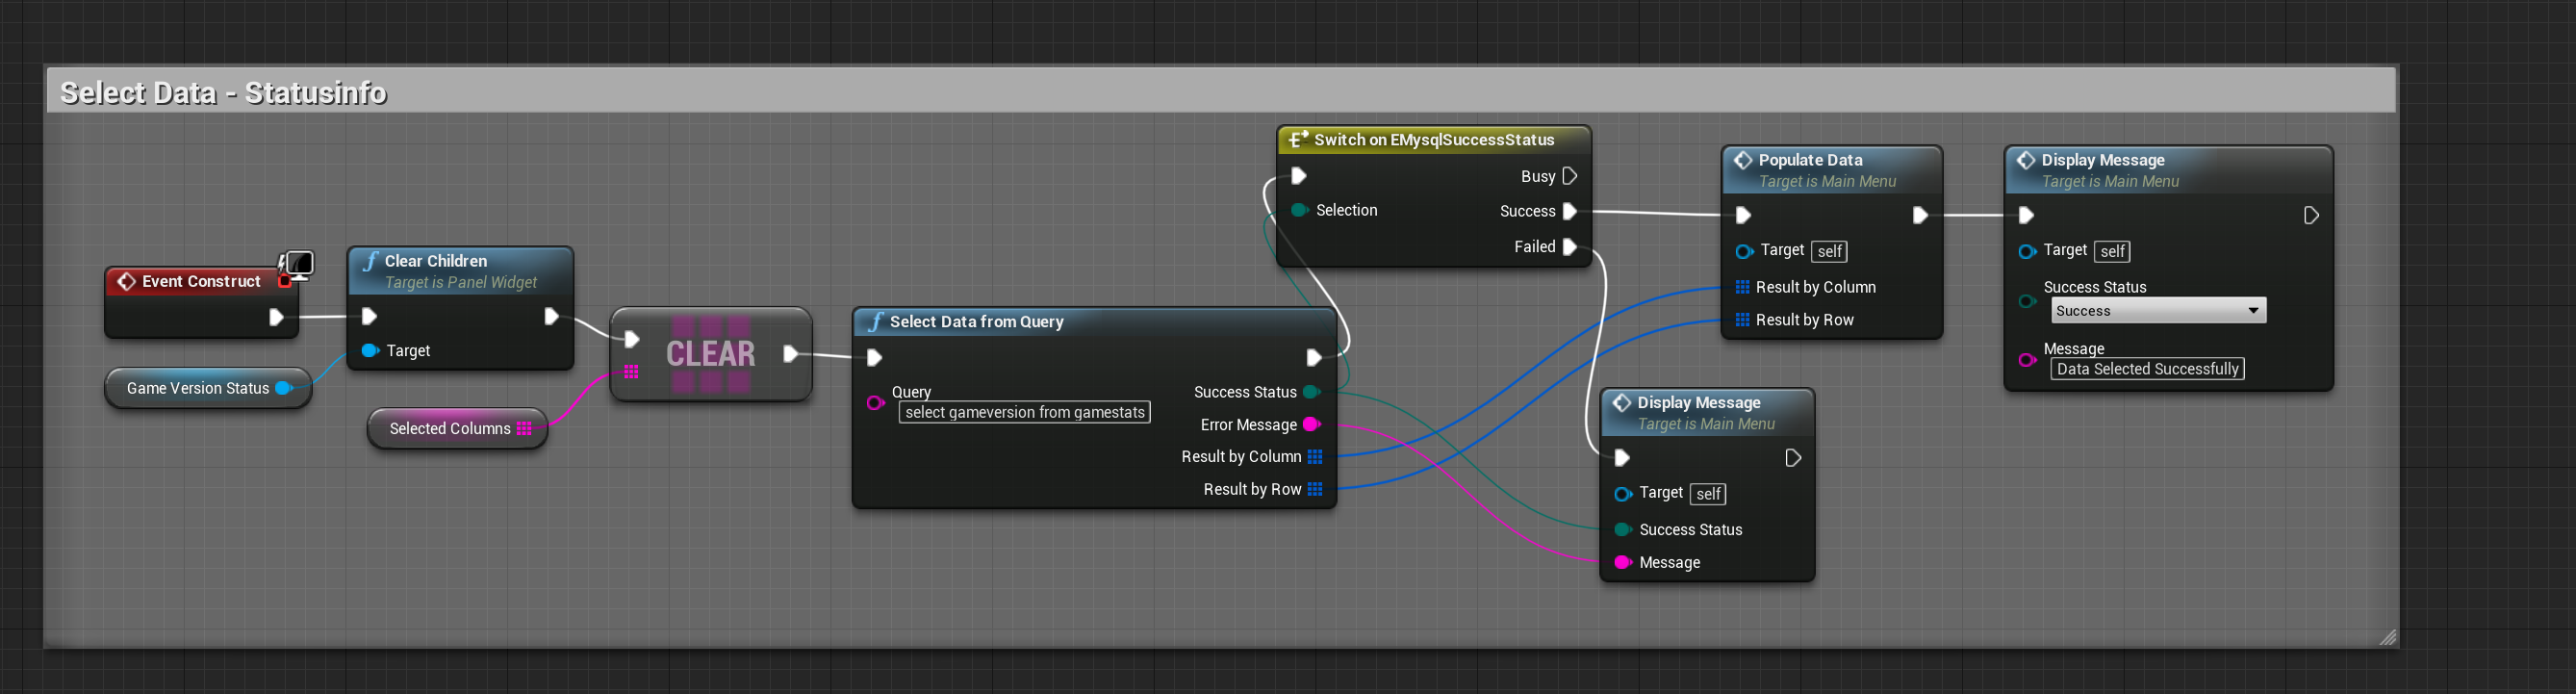Click the Clear Children exec input pin
Image resolution: width=2576 pixels, height=694 pixels.
tap(369, 316)
